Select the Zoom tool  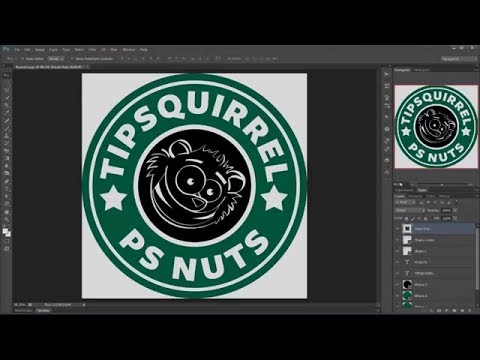click(x=6, y=219)
